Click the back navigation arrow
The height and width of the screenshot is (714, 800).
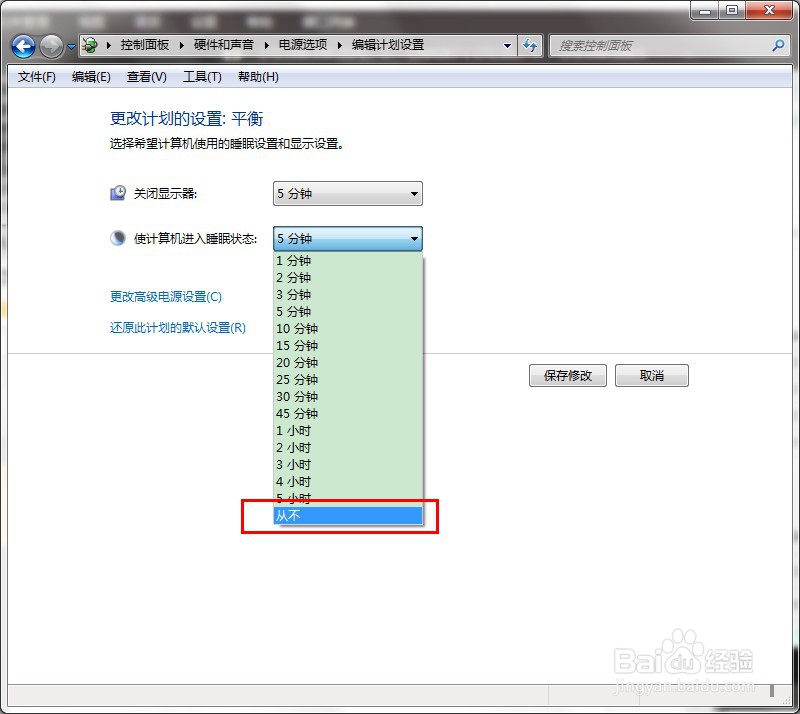22,45
